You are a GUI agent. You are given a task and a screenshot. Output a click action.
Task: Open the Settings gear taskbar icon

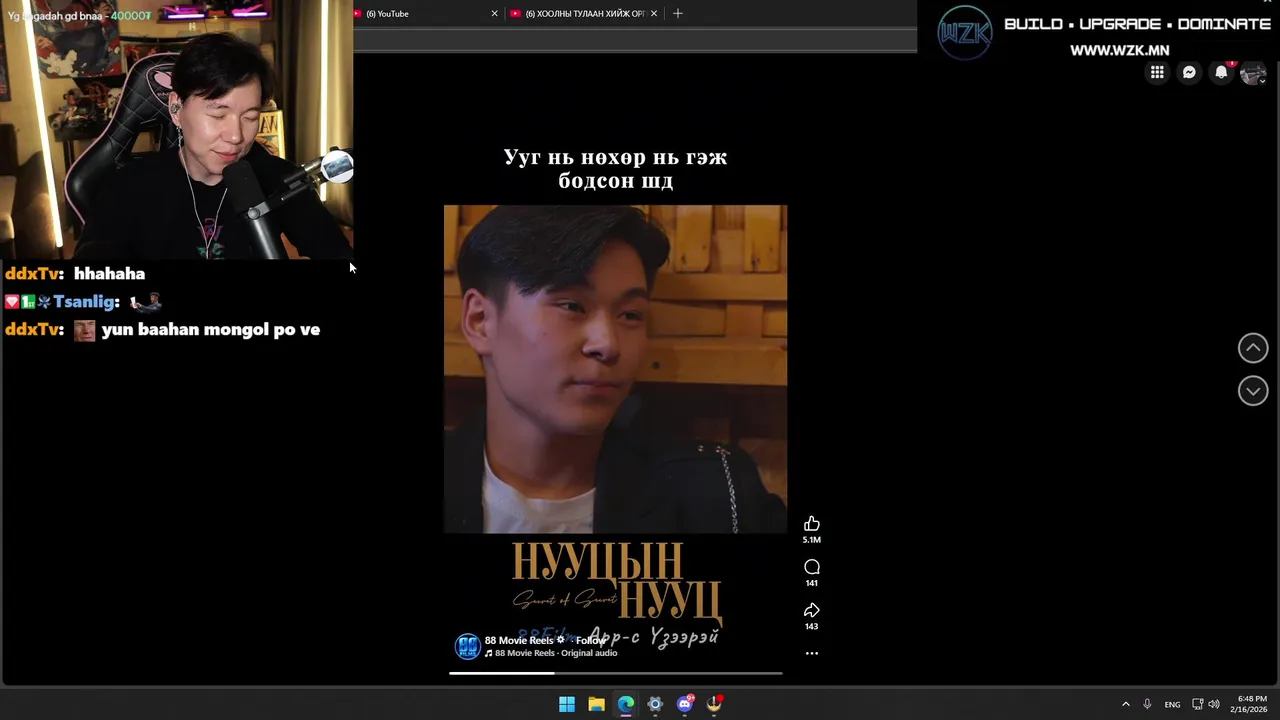click(655, 704)
